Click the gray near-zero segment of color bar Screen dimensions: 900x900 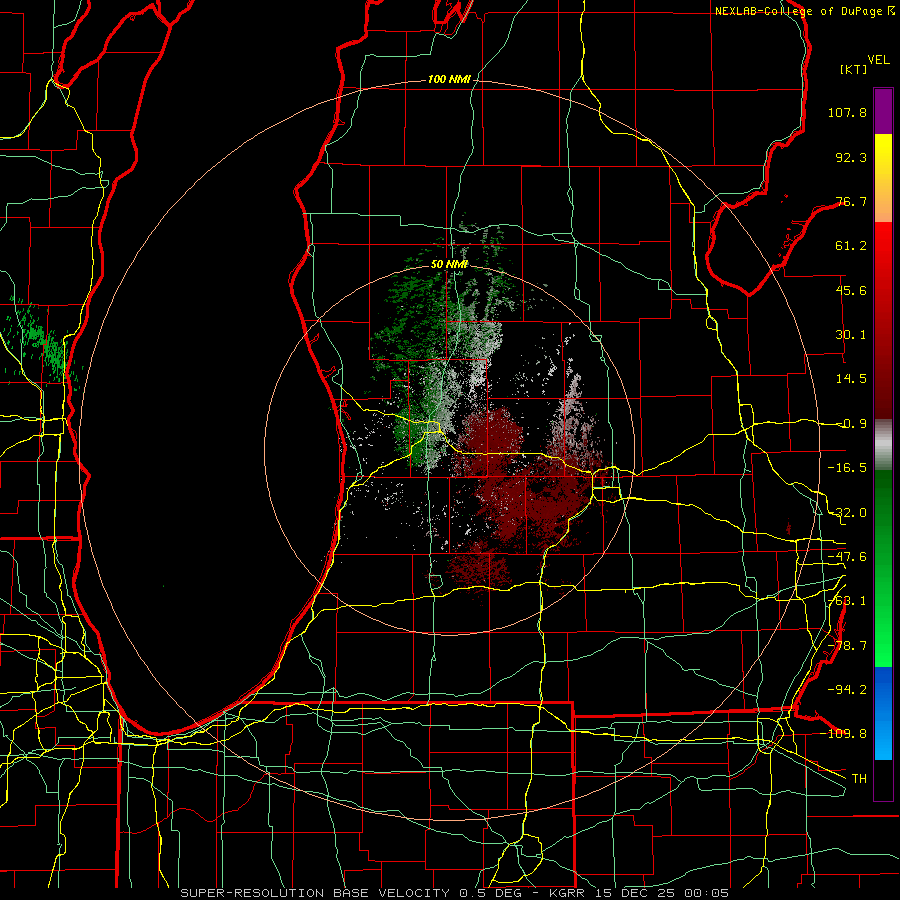[x=883, y=445]
